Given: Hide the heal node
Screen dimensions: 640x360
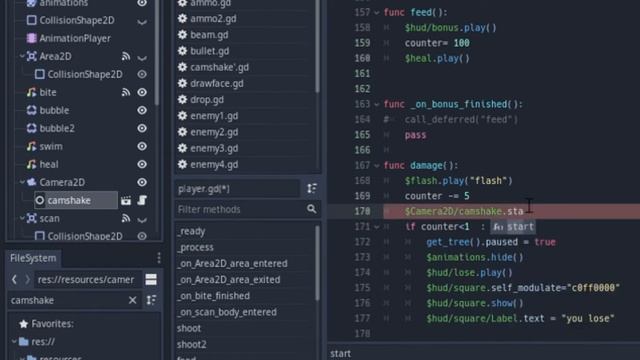Looking at the screenshot, I should (142, 164).
